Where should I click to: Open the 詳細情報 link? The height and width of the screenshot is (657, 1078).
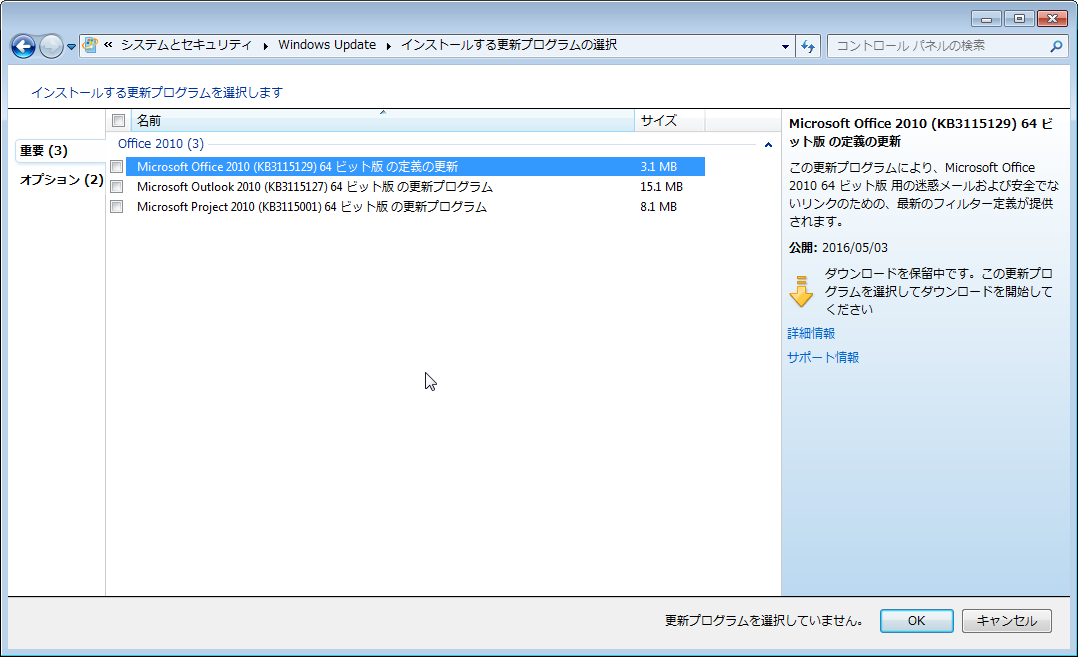tap(811, 333)
